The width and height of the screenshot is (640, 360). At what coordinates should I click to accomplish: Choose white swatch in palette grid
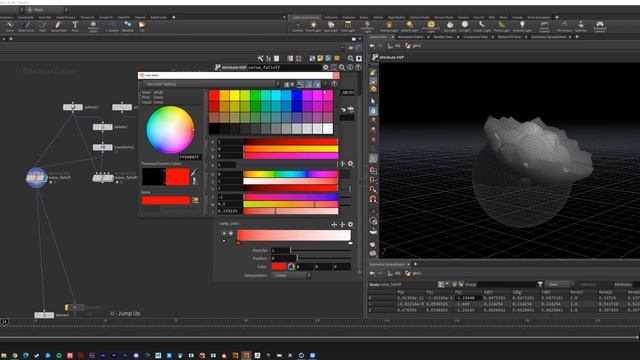point(328,129)
